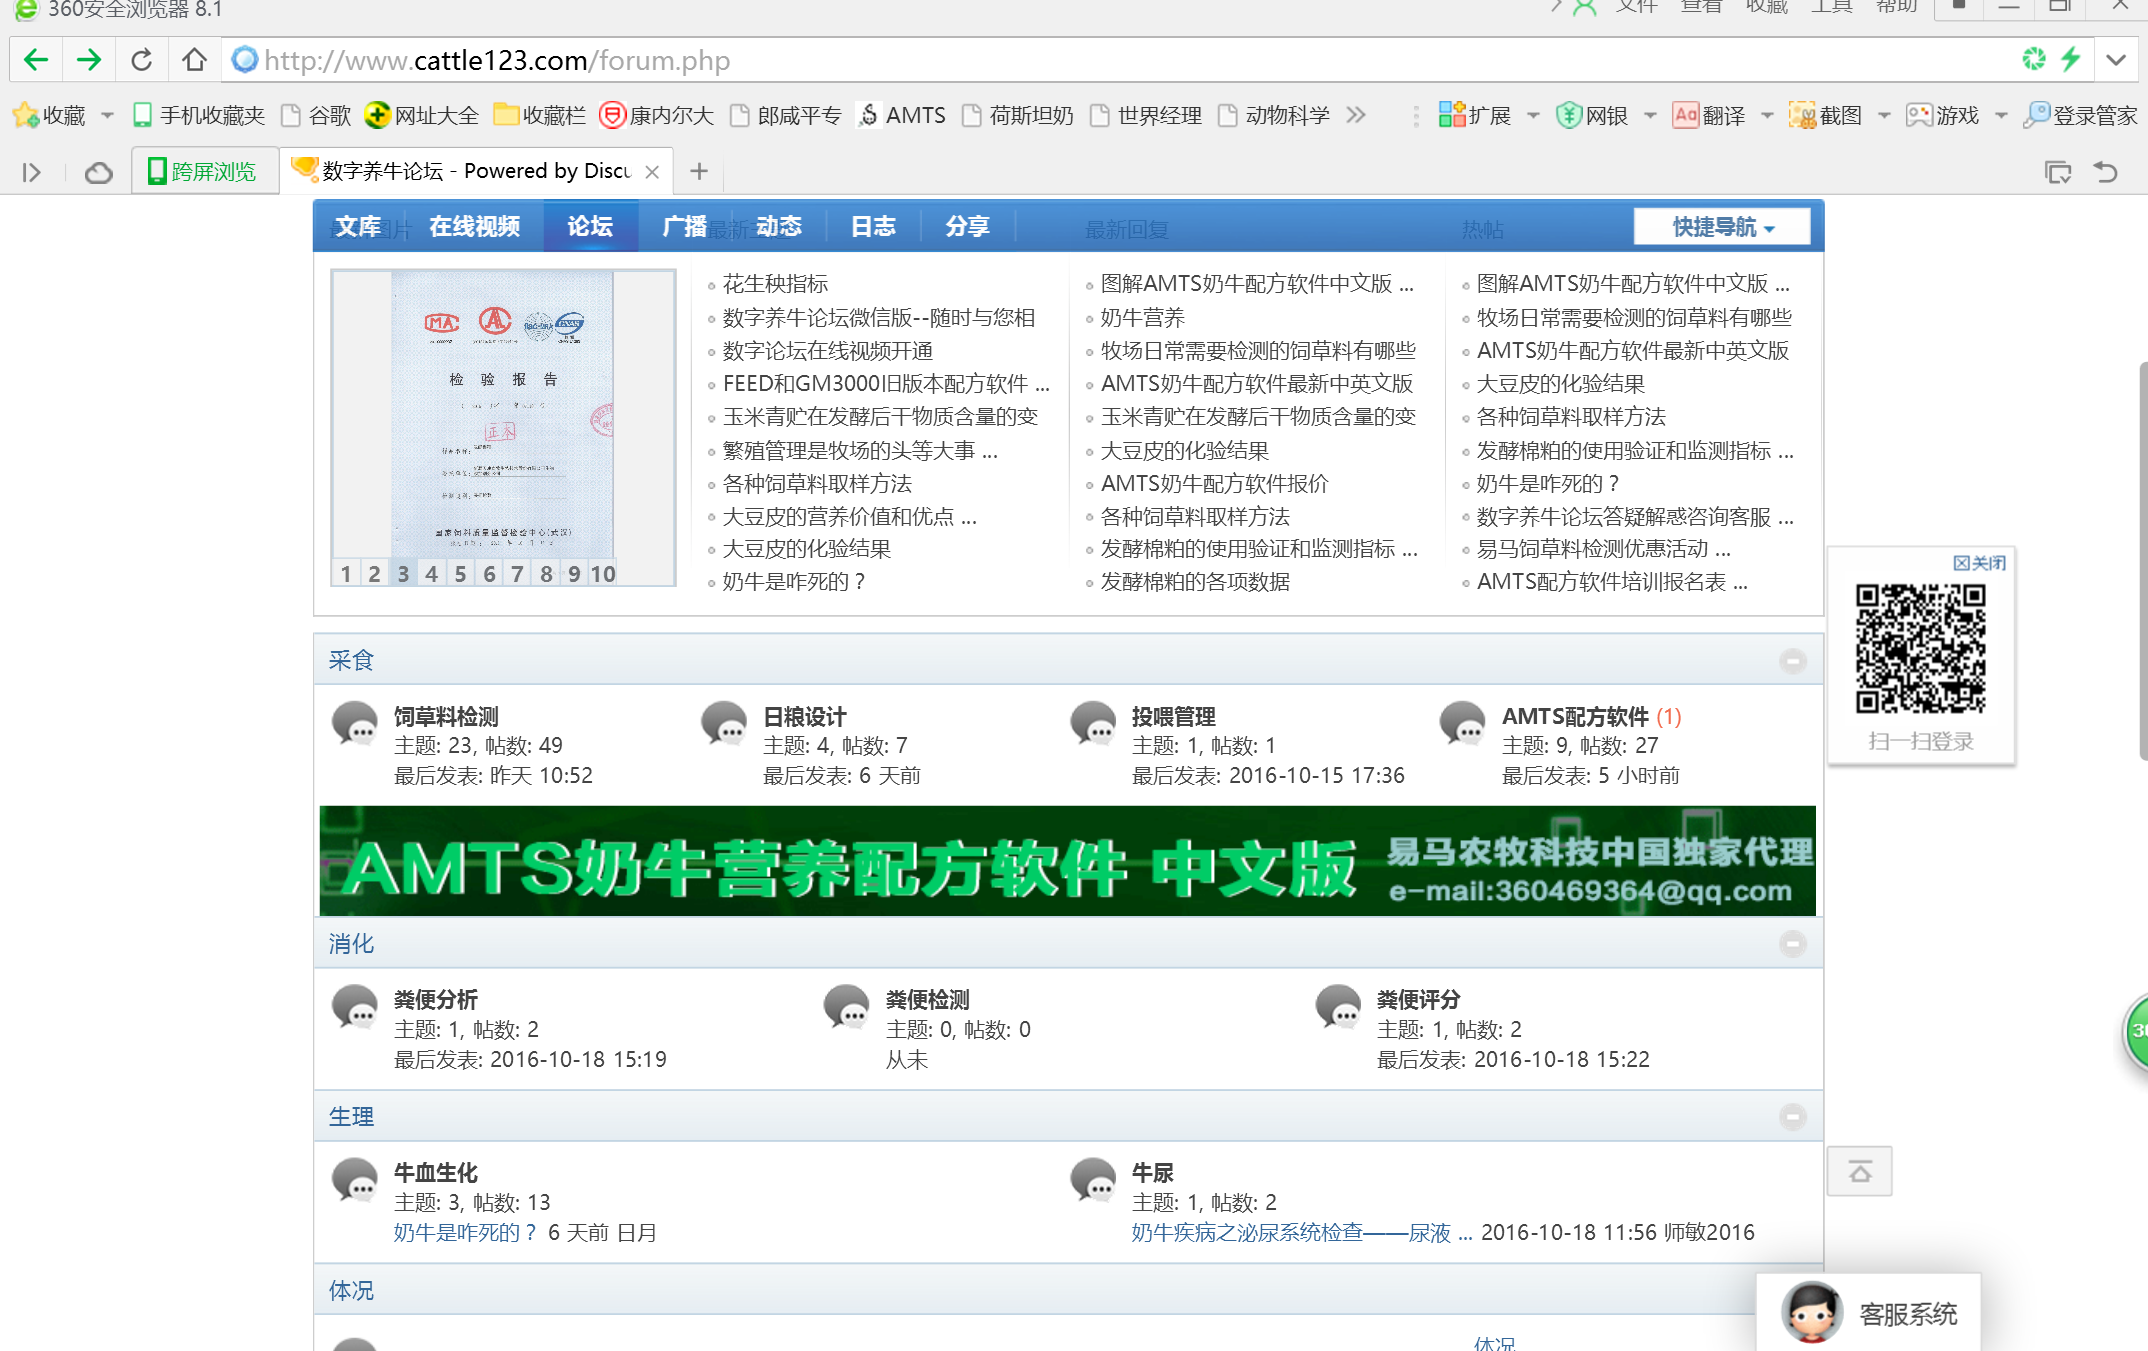Click the 收藏 star icon in bookmarks bar
The height and width of the screenshot is (1351, 2148).
[26, 115]
